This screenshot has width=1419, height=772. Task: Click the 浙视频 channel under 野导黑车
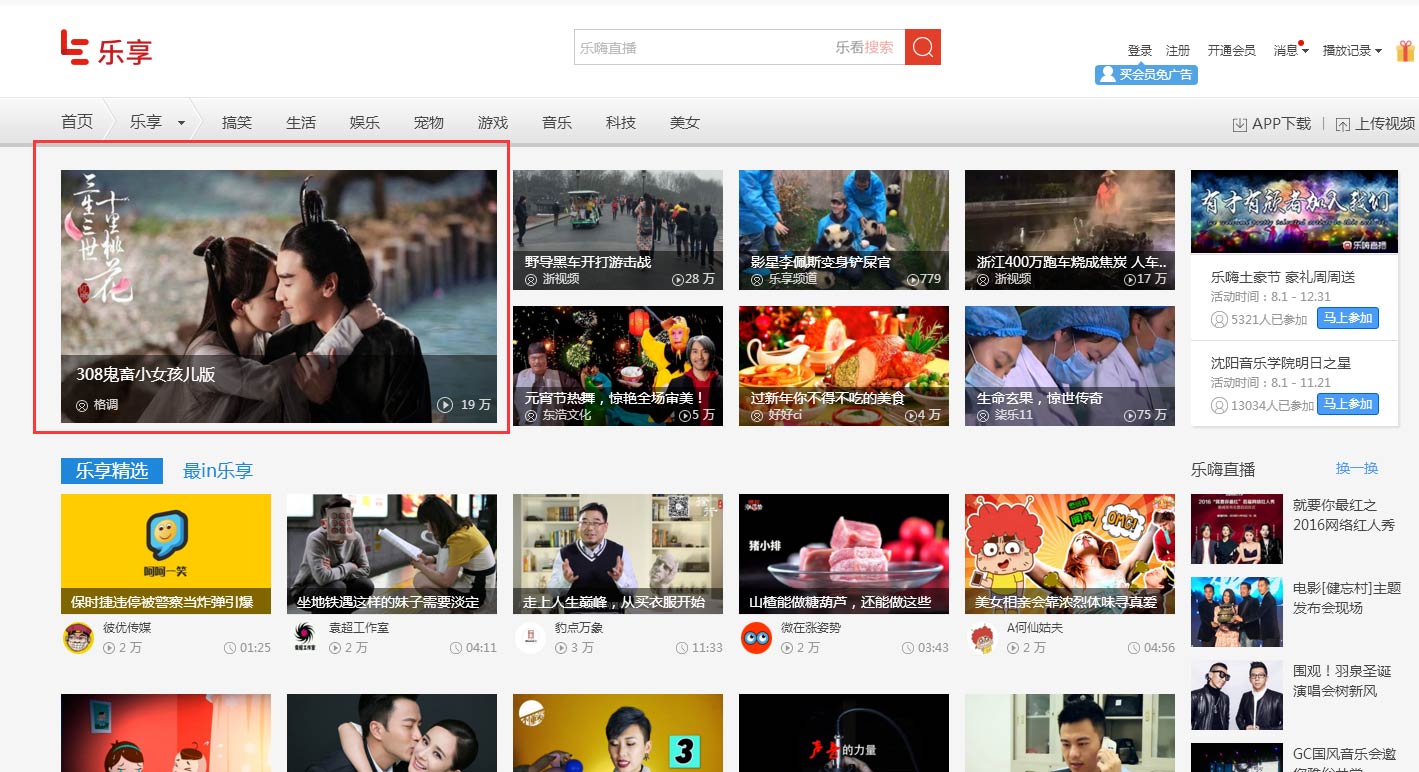point(561,279)
